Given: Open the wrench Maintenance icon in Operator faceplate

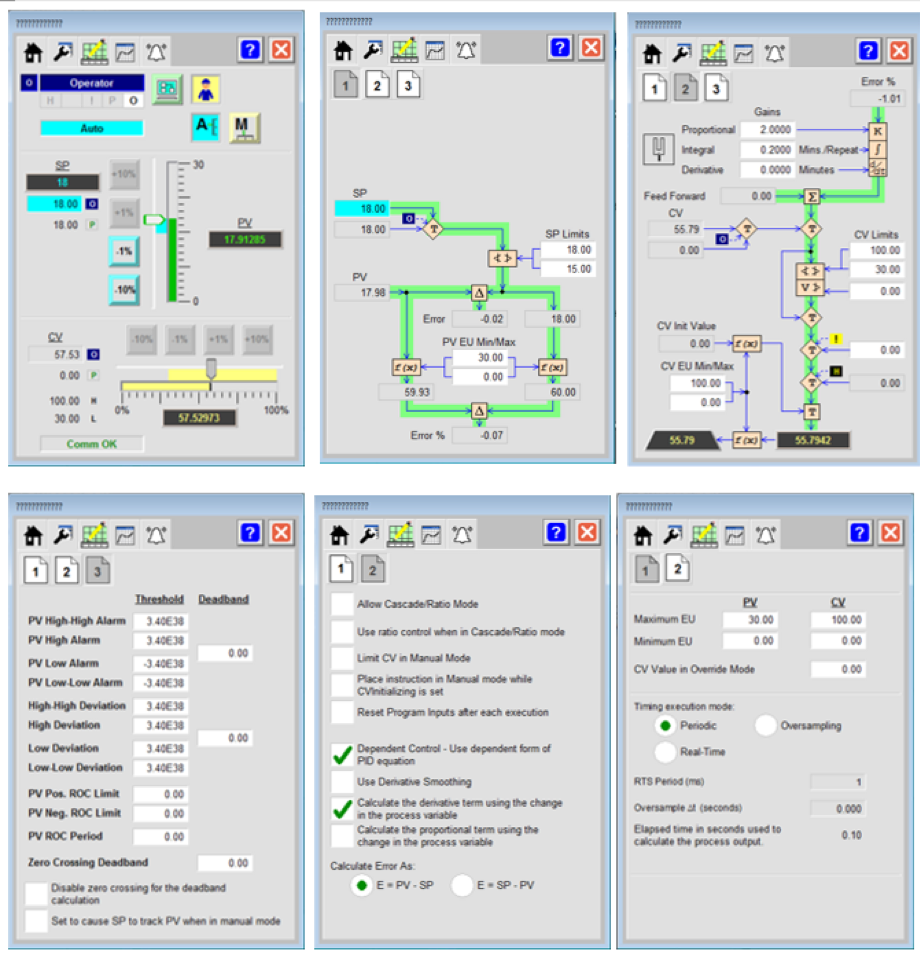Looking at the screenshot, I should [63, 52].
